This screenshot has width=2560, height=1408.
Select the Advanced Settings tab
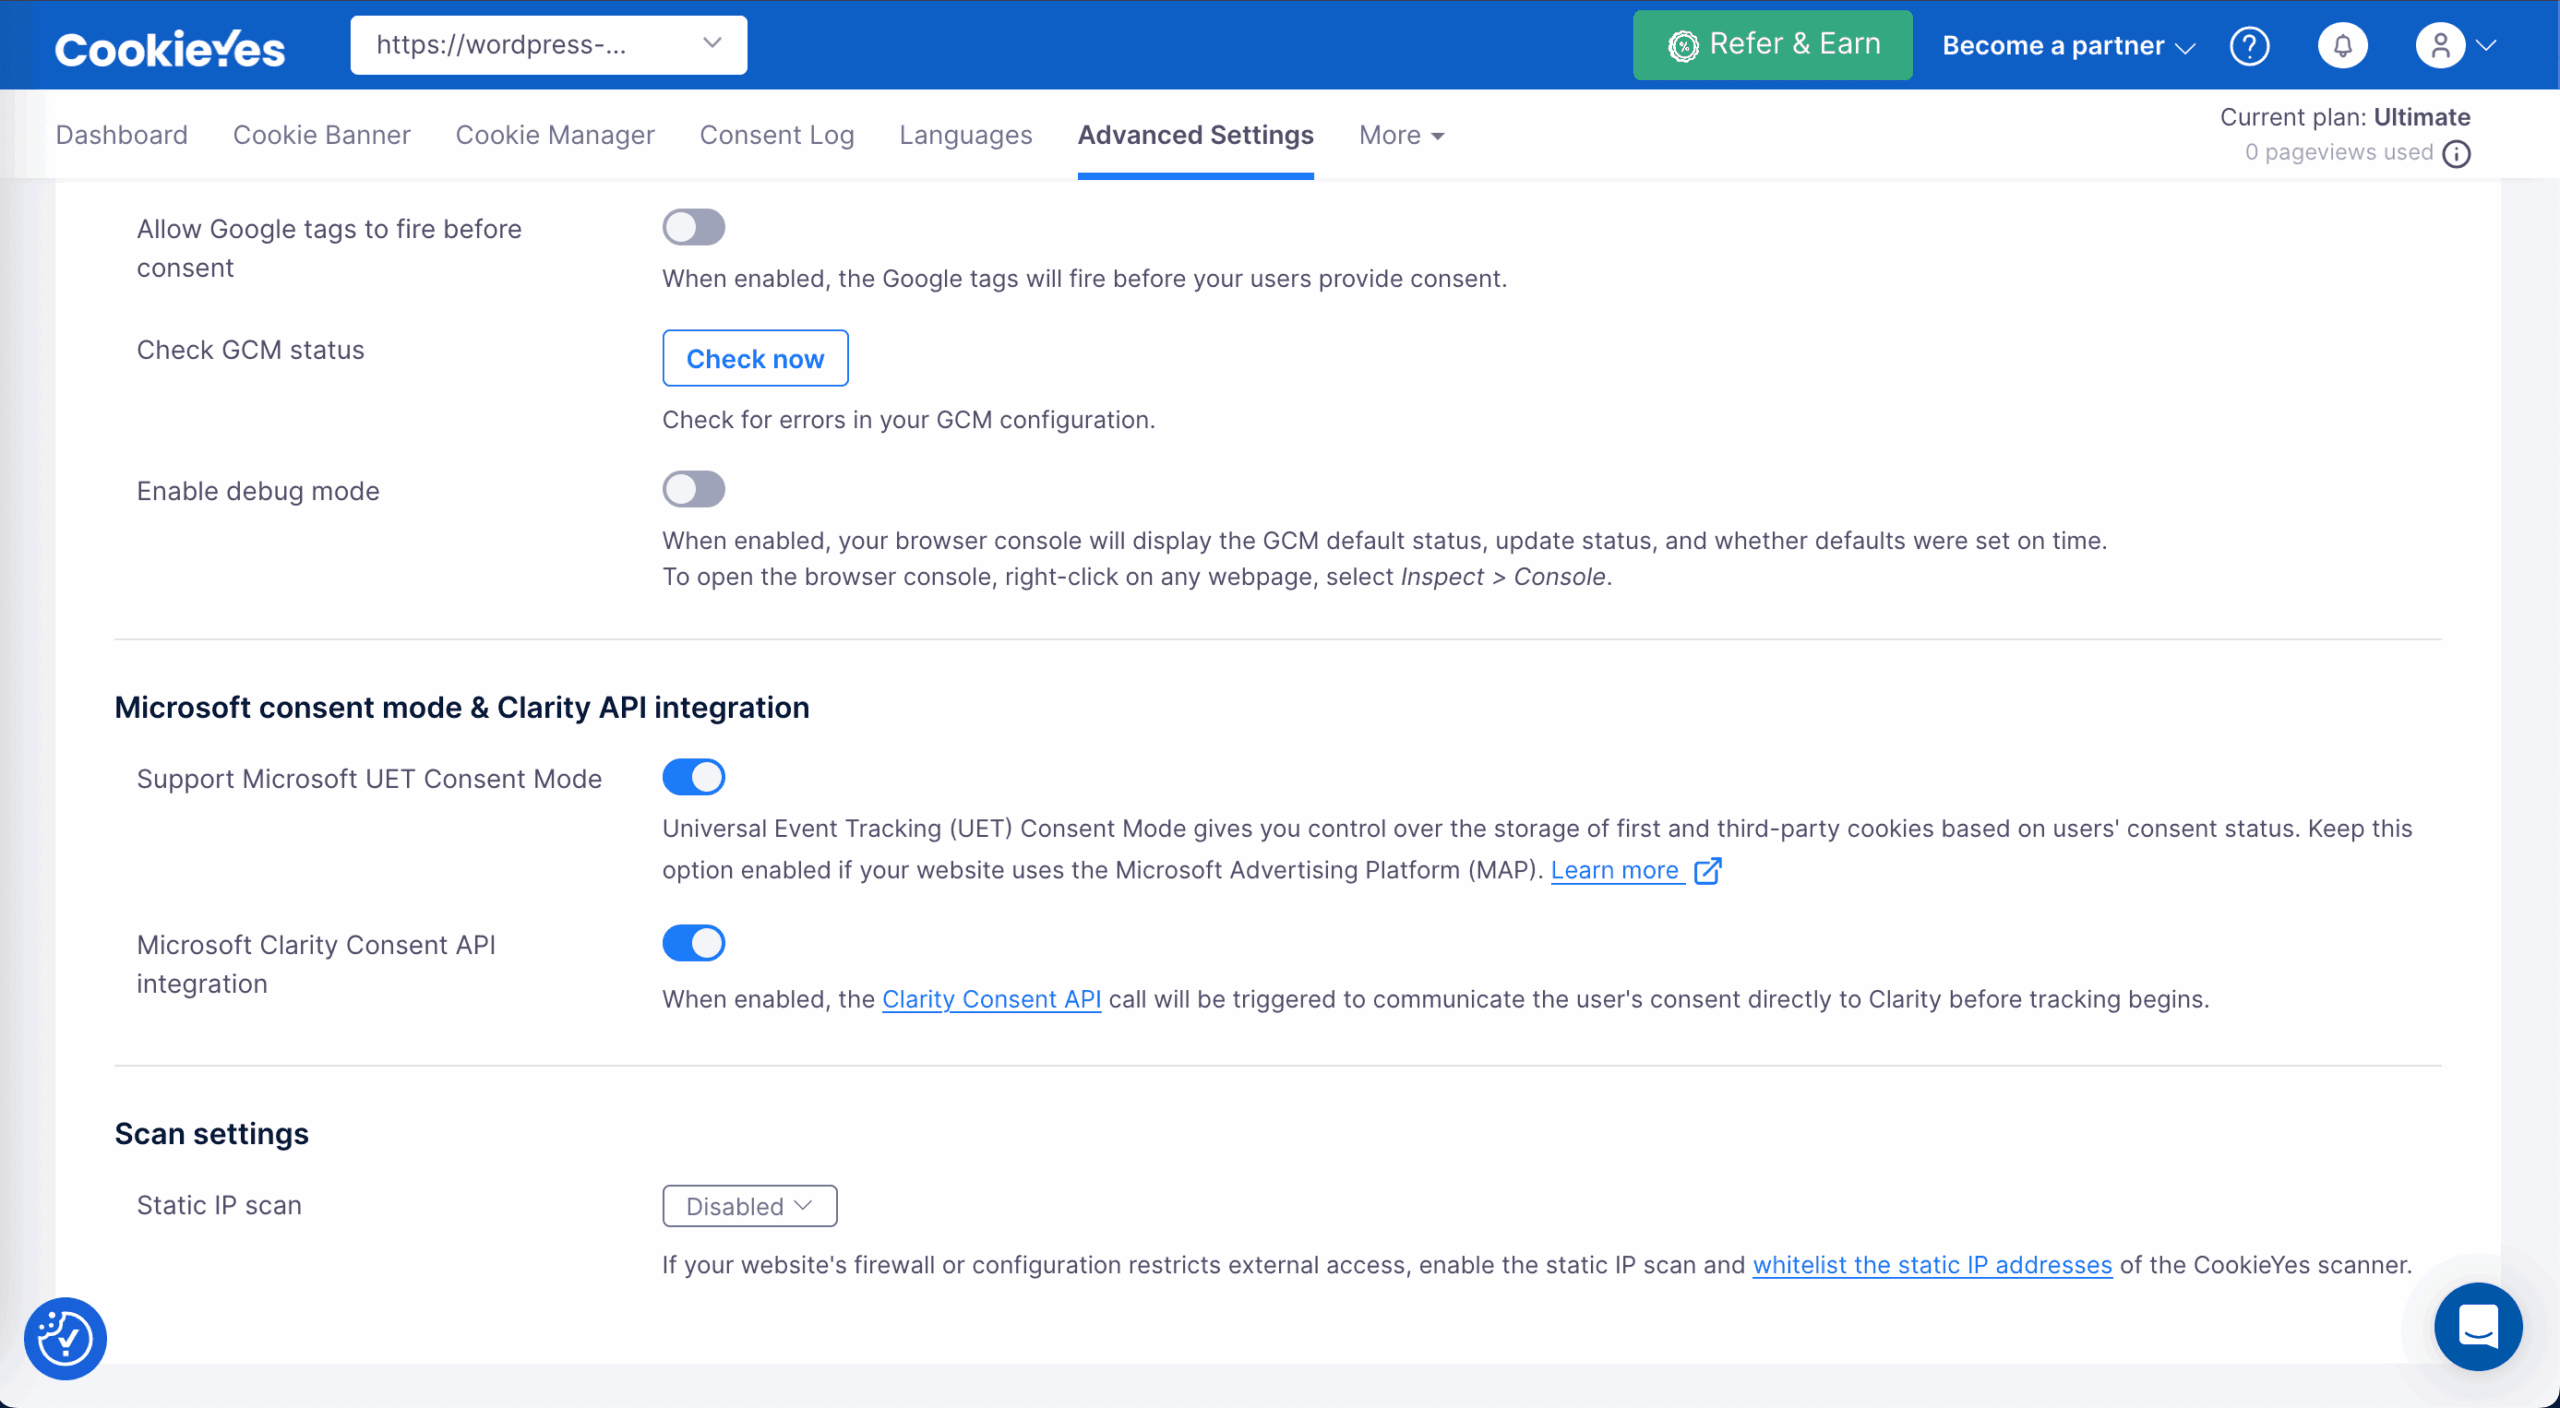coord(1195,135)
